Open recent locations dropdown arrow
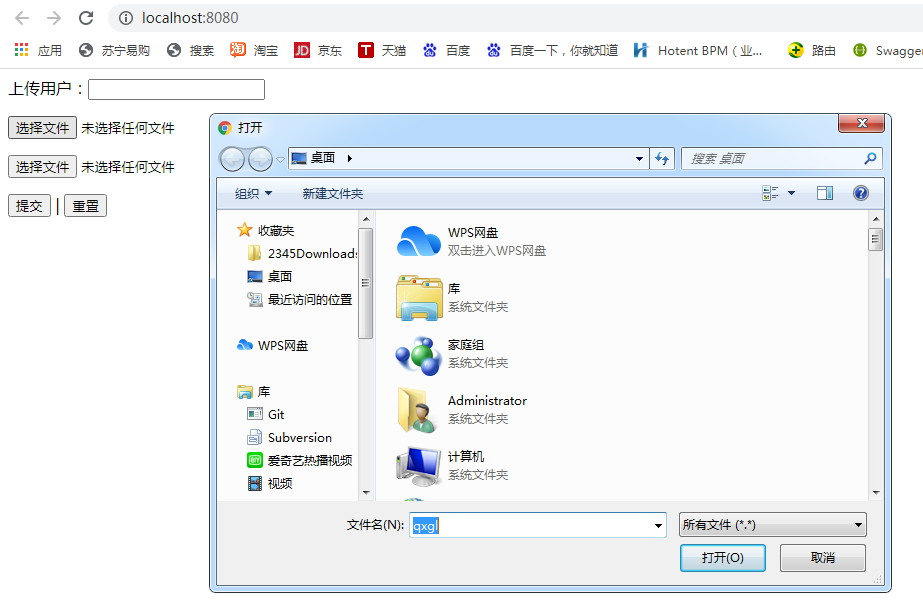This screenshot has height=610, width=923. [x=280, y=159]
